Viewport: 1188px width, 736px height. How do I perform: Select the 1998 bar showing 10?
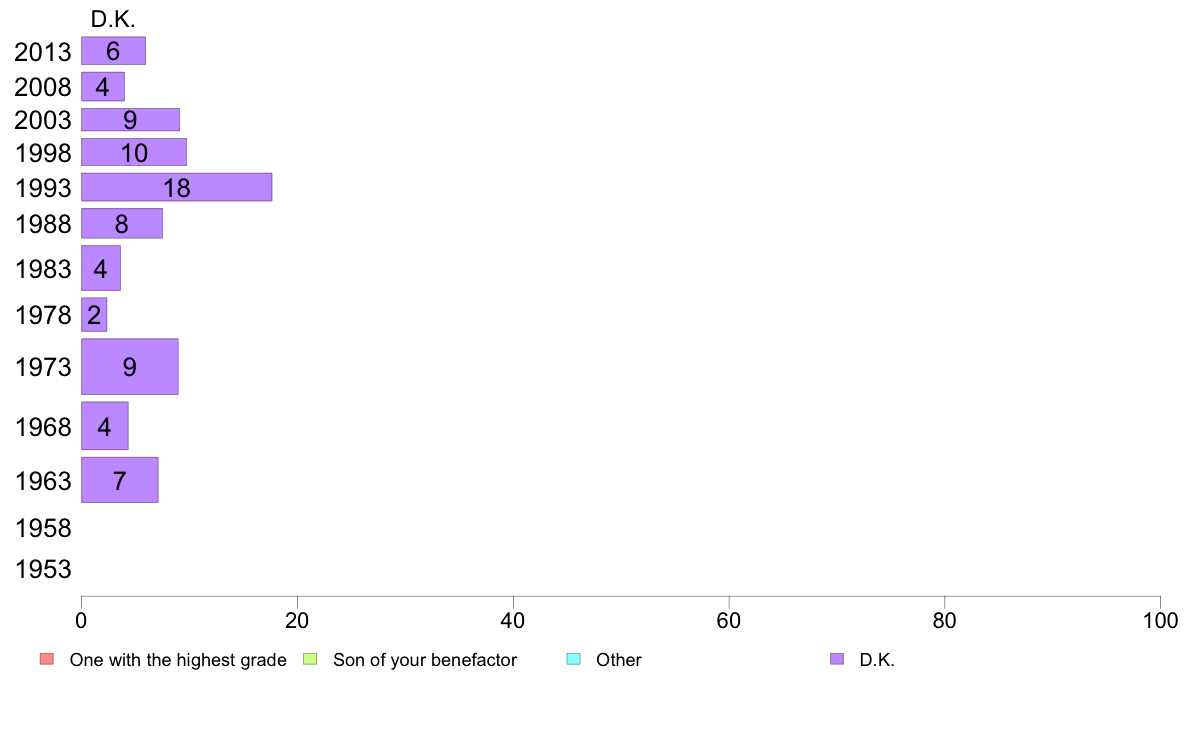[x=134, y=152]
